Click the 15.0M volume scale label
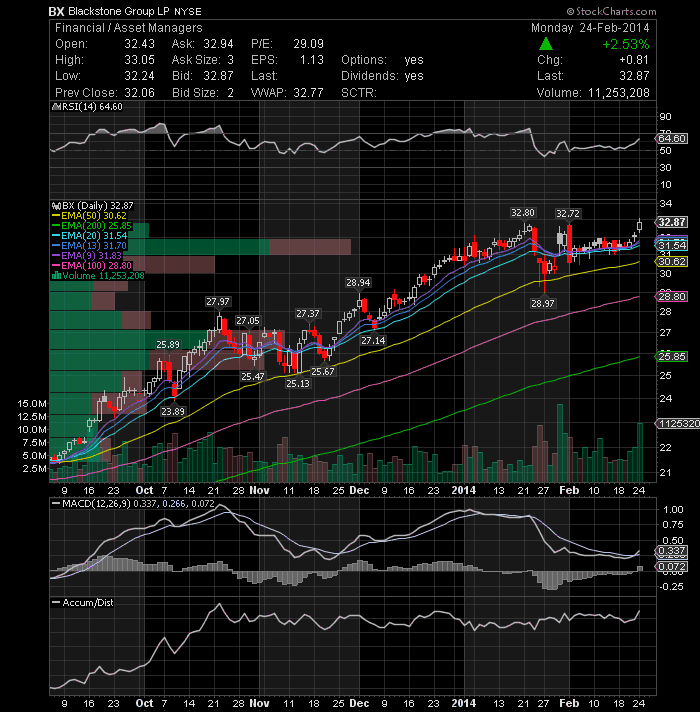This screenshot has width=700, height=712. pos(32,403)
